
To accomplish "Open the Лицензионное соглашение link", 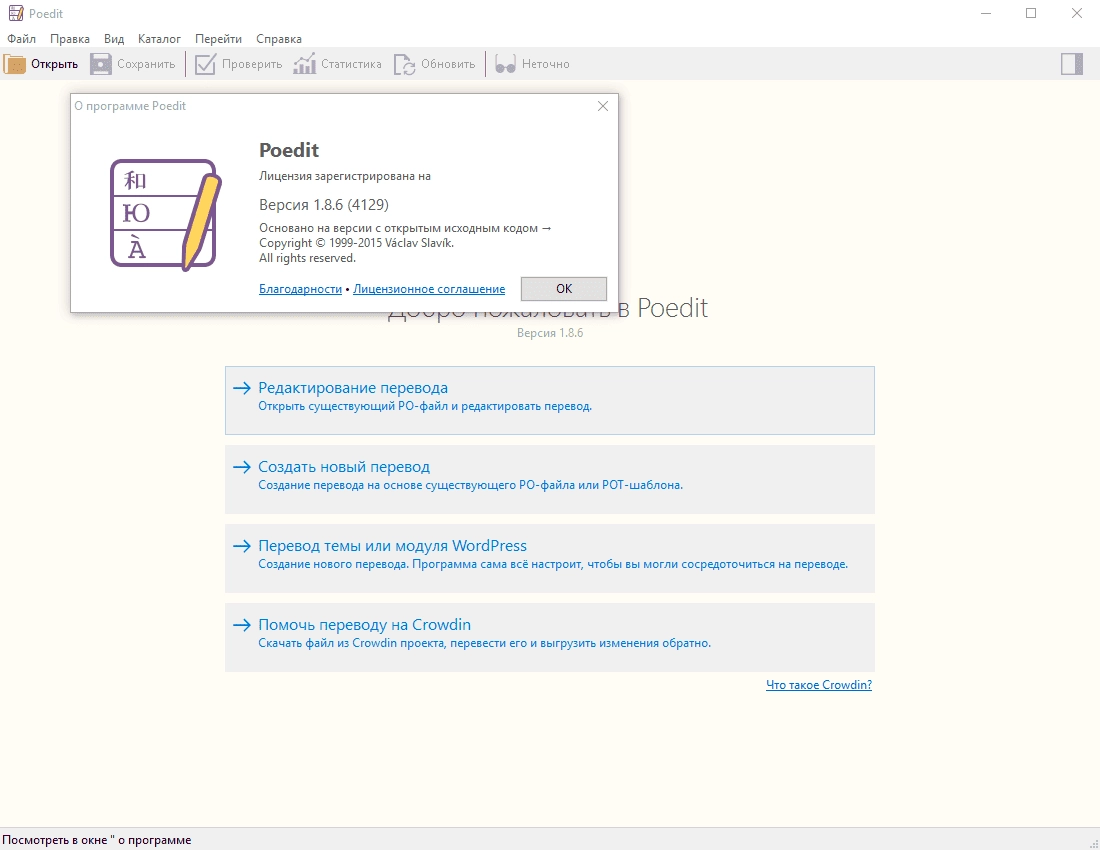I will point(429,289).
